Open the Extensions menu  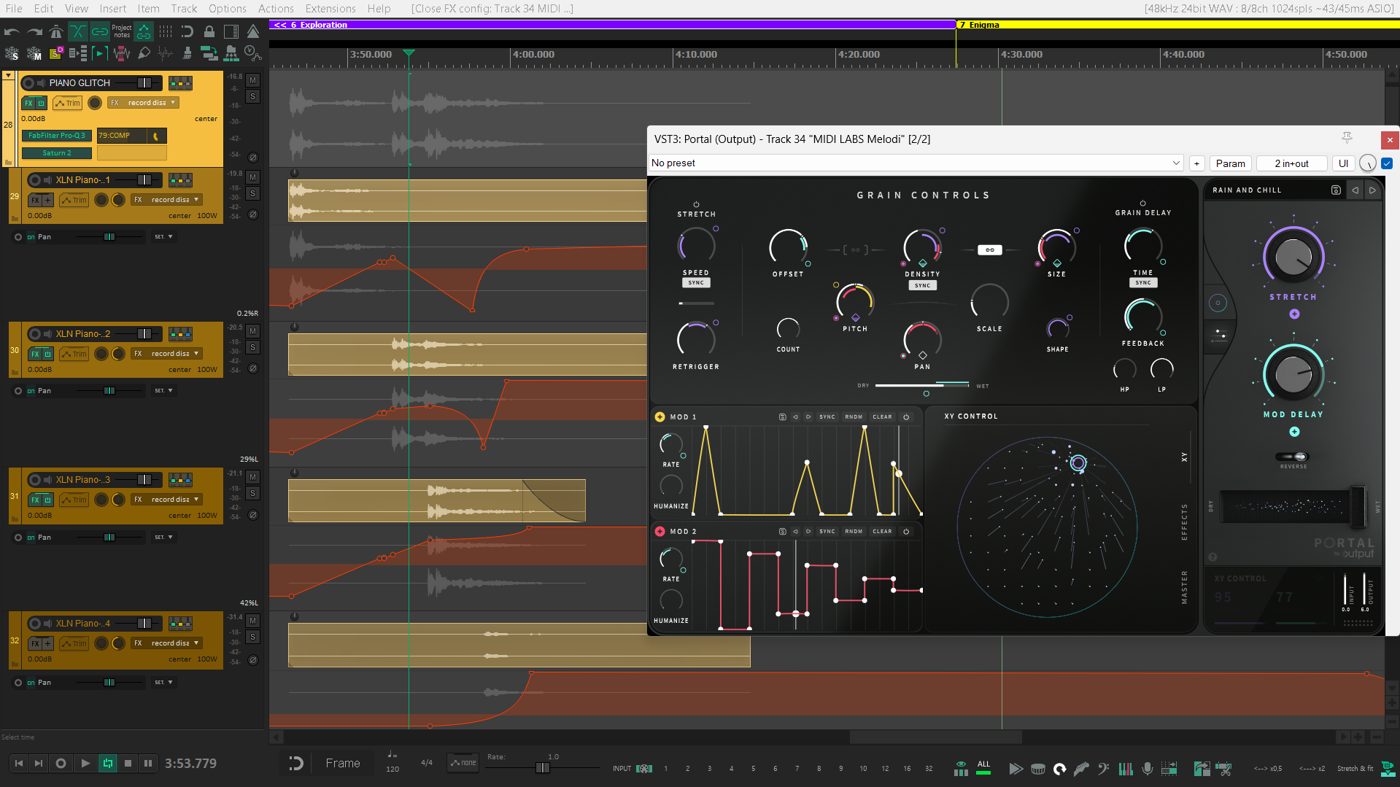point(330,8)
